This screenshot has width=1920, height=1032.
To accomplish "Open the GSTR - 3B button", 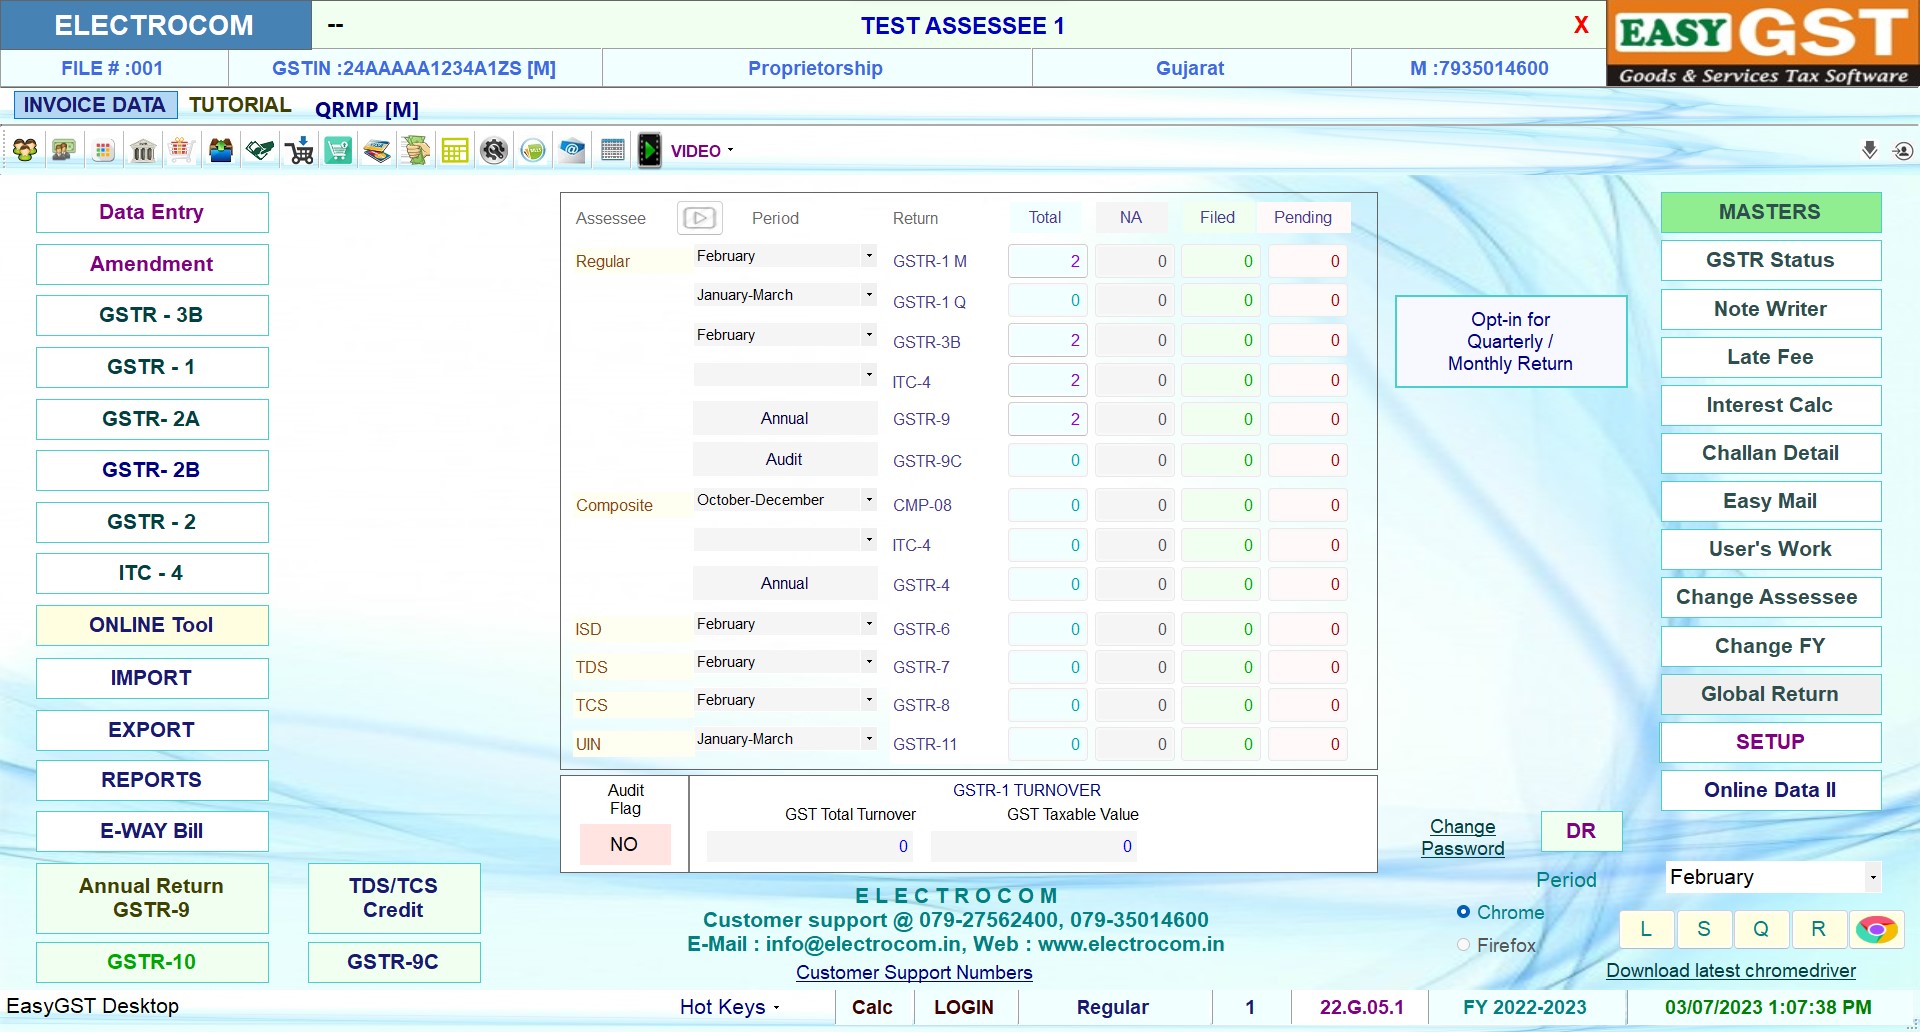I will pyautogui.click(x=152, y=315).
